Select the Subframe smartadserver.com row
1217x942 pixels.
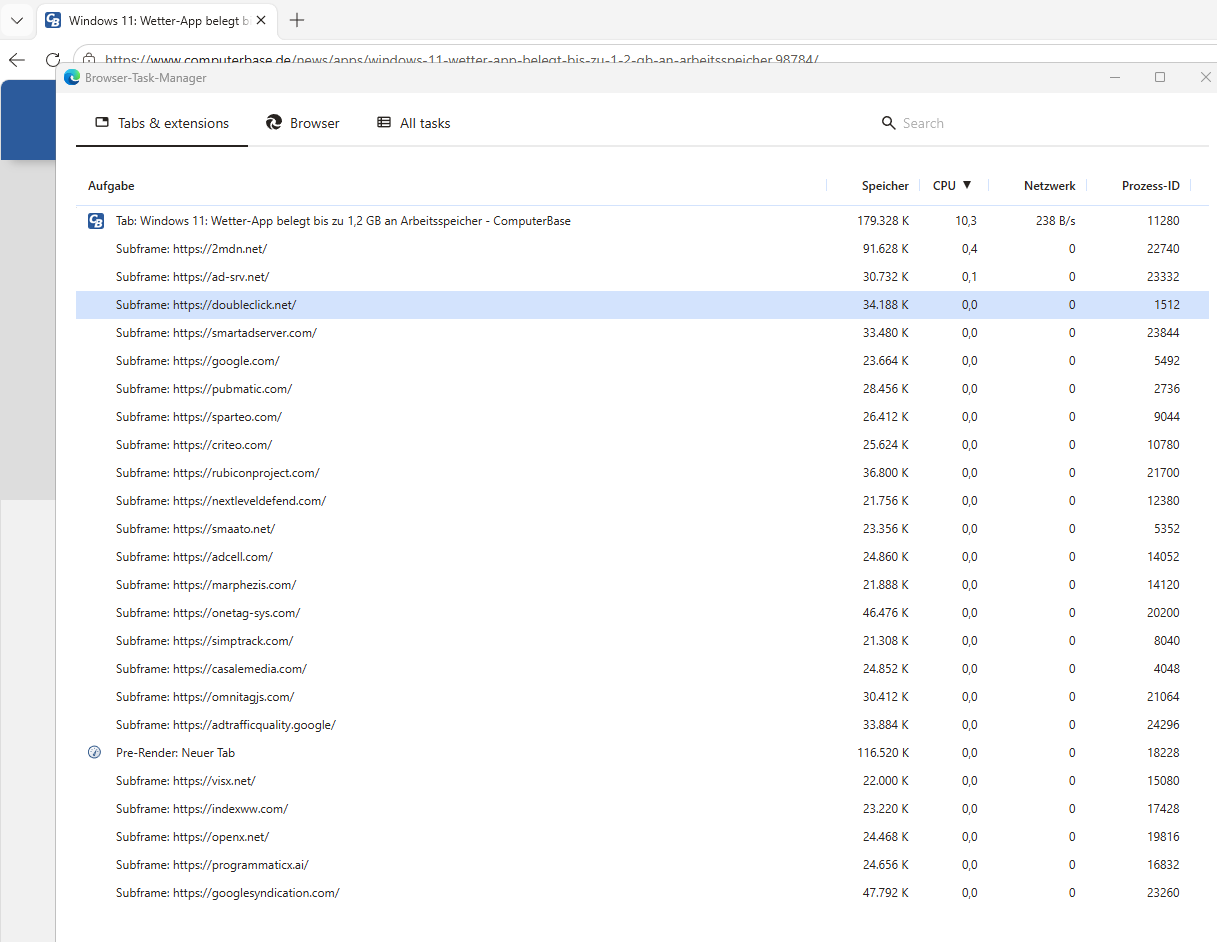pos(642,333)
